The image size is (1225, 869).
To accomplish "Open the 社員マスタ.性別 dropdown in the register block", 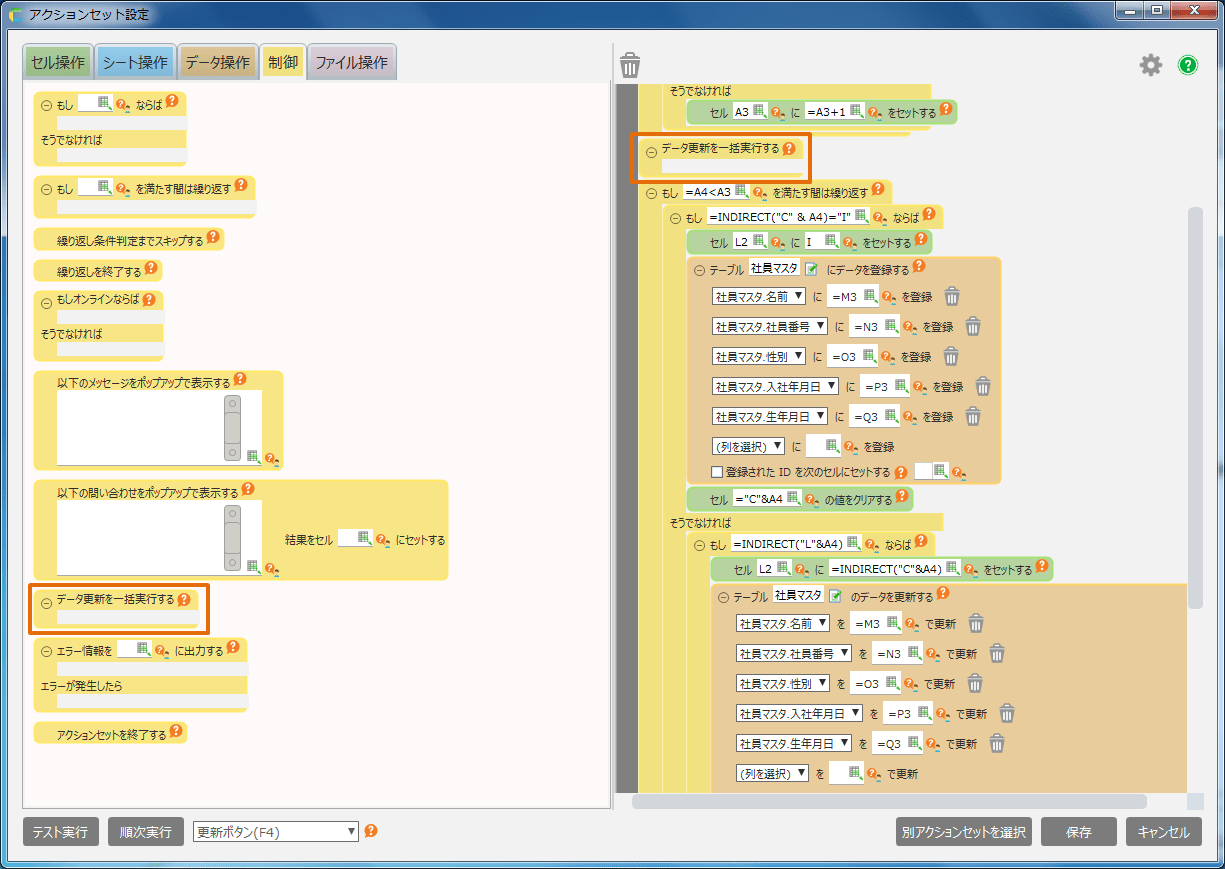I will pyautogui.click(x=758, y=357).
